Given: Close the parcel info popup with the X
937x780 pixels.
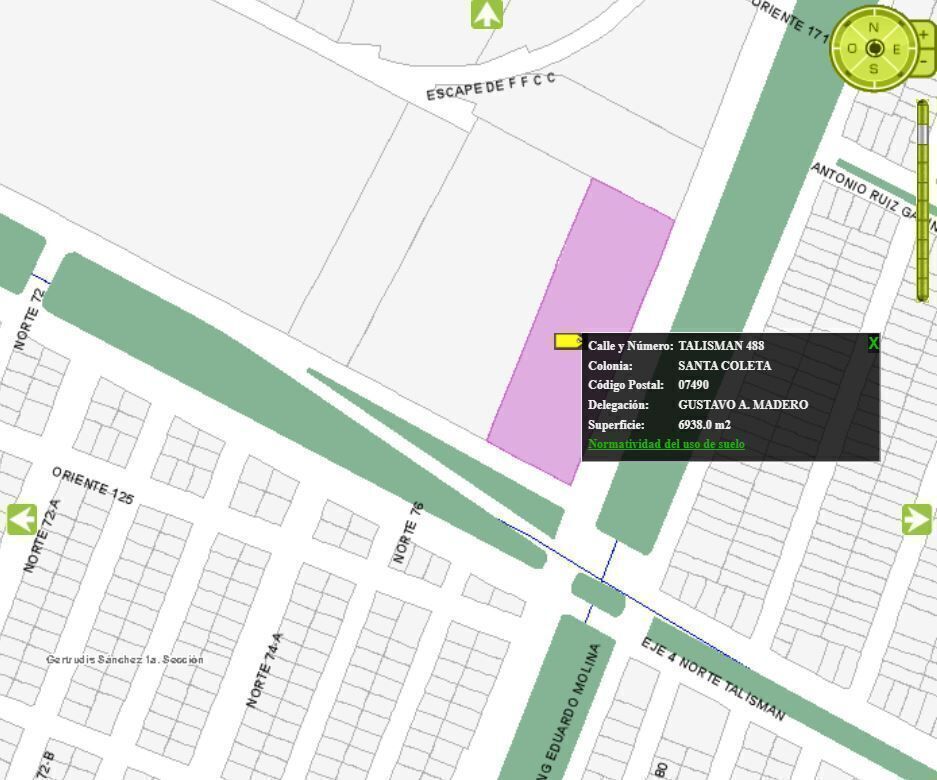Looking at the screenshot, I should (873, 344).
